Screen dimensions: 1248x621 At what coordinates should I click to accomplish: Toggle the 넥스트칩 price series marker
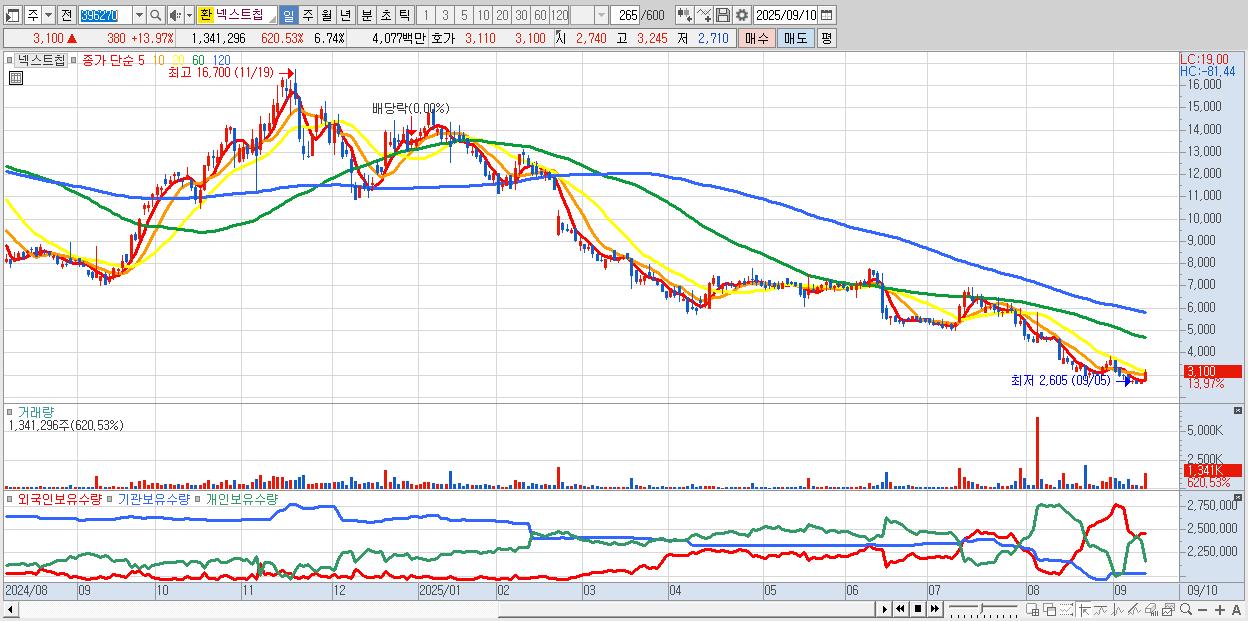11,60
